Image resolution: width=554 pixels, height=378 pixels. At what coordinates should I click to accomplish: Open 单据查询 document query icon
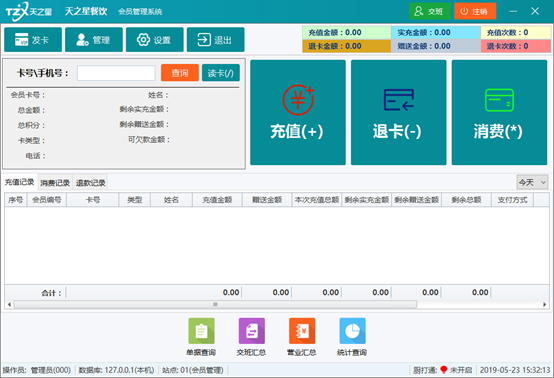tap(201, 337)
